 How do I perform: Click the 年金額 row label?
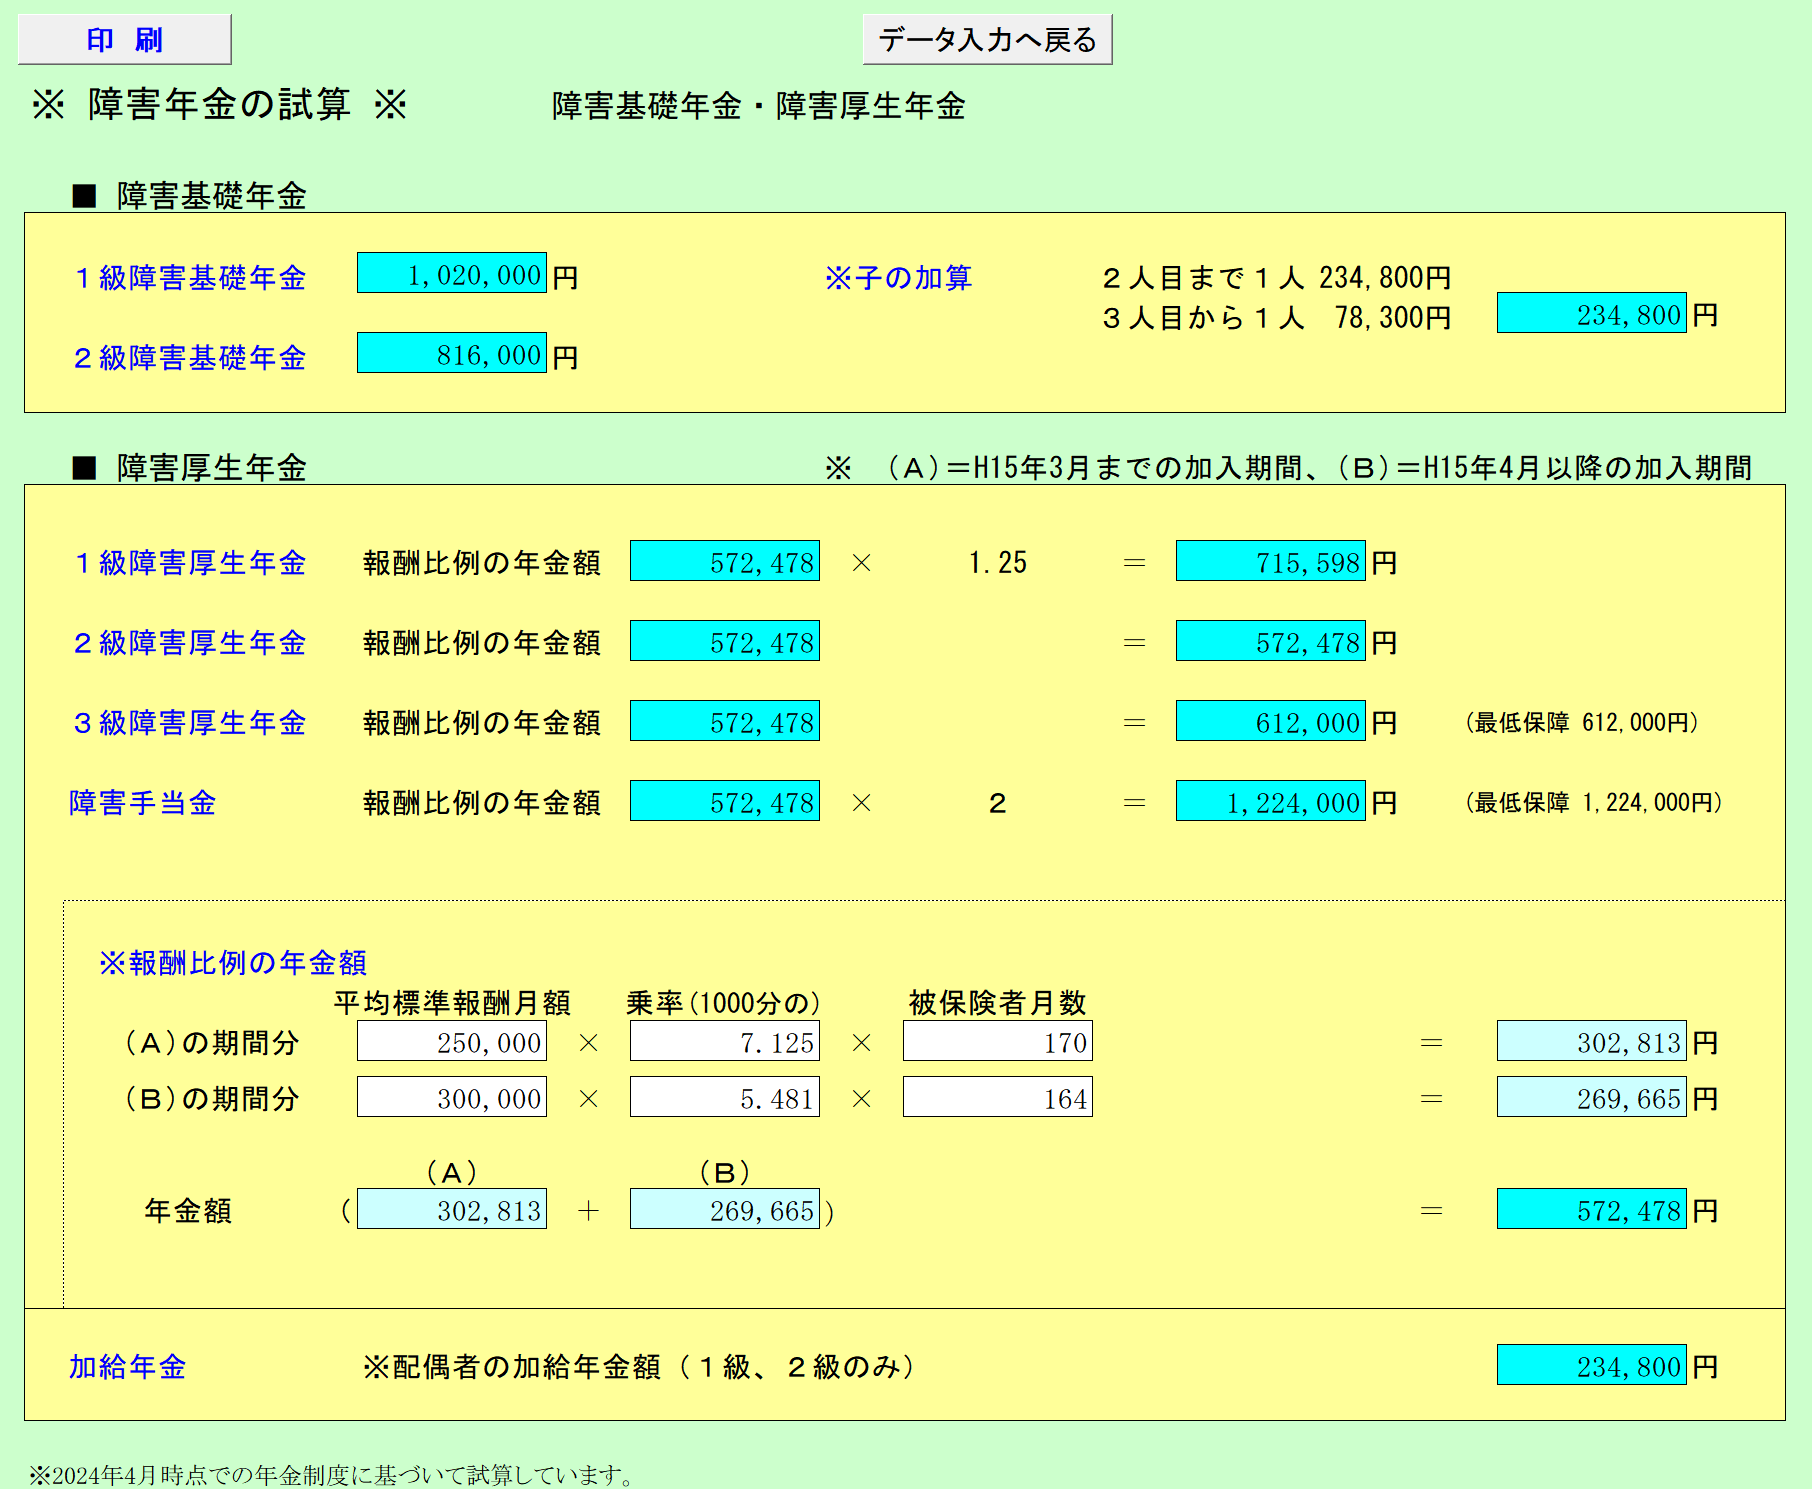(189, 1210)
